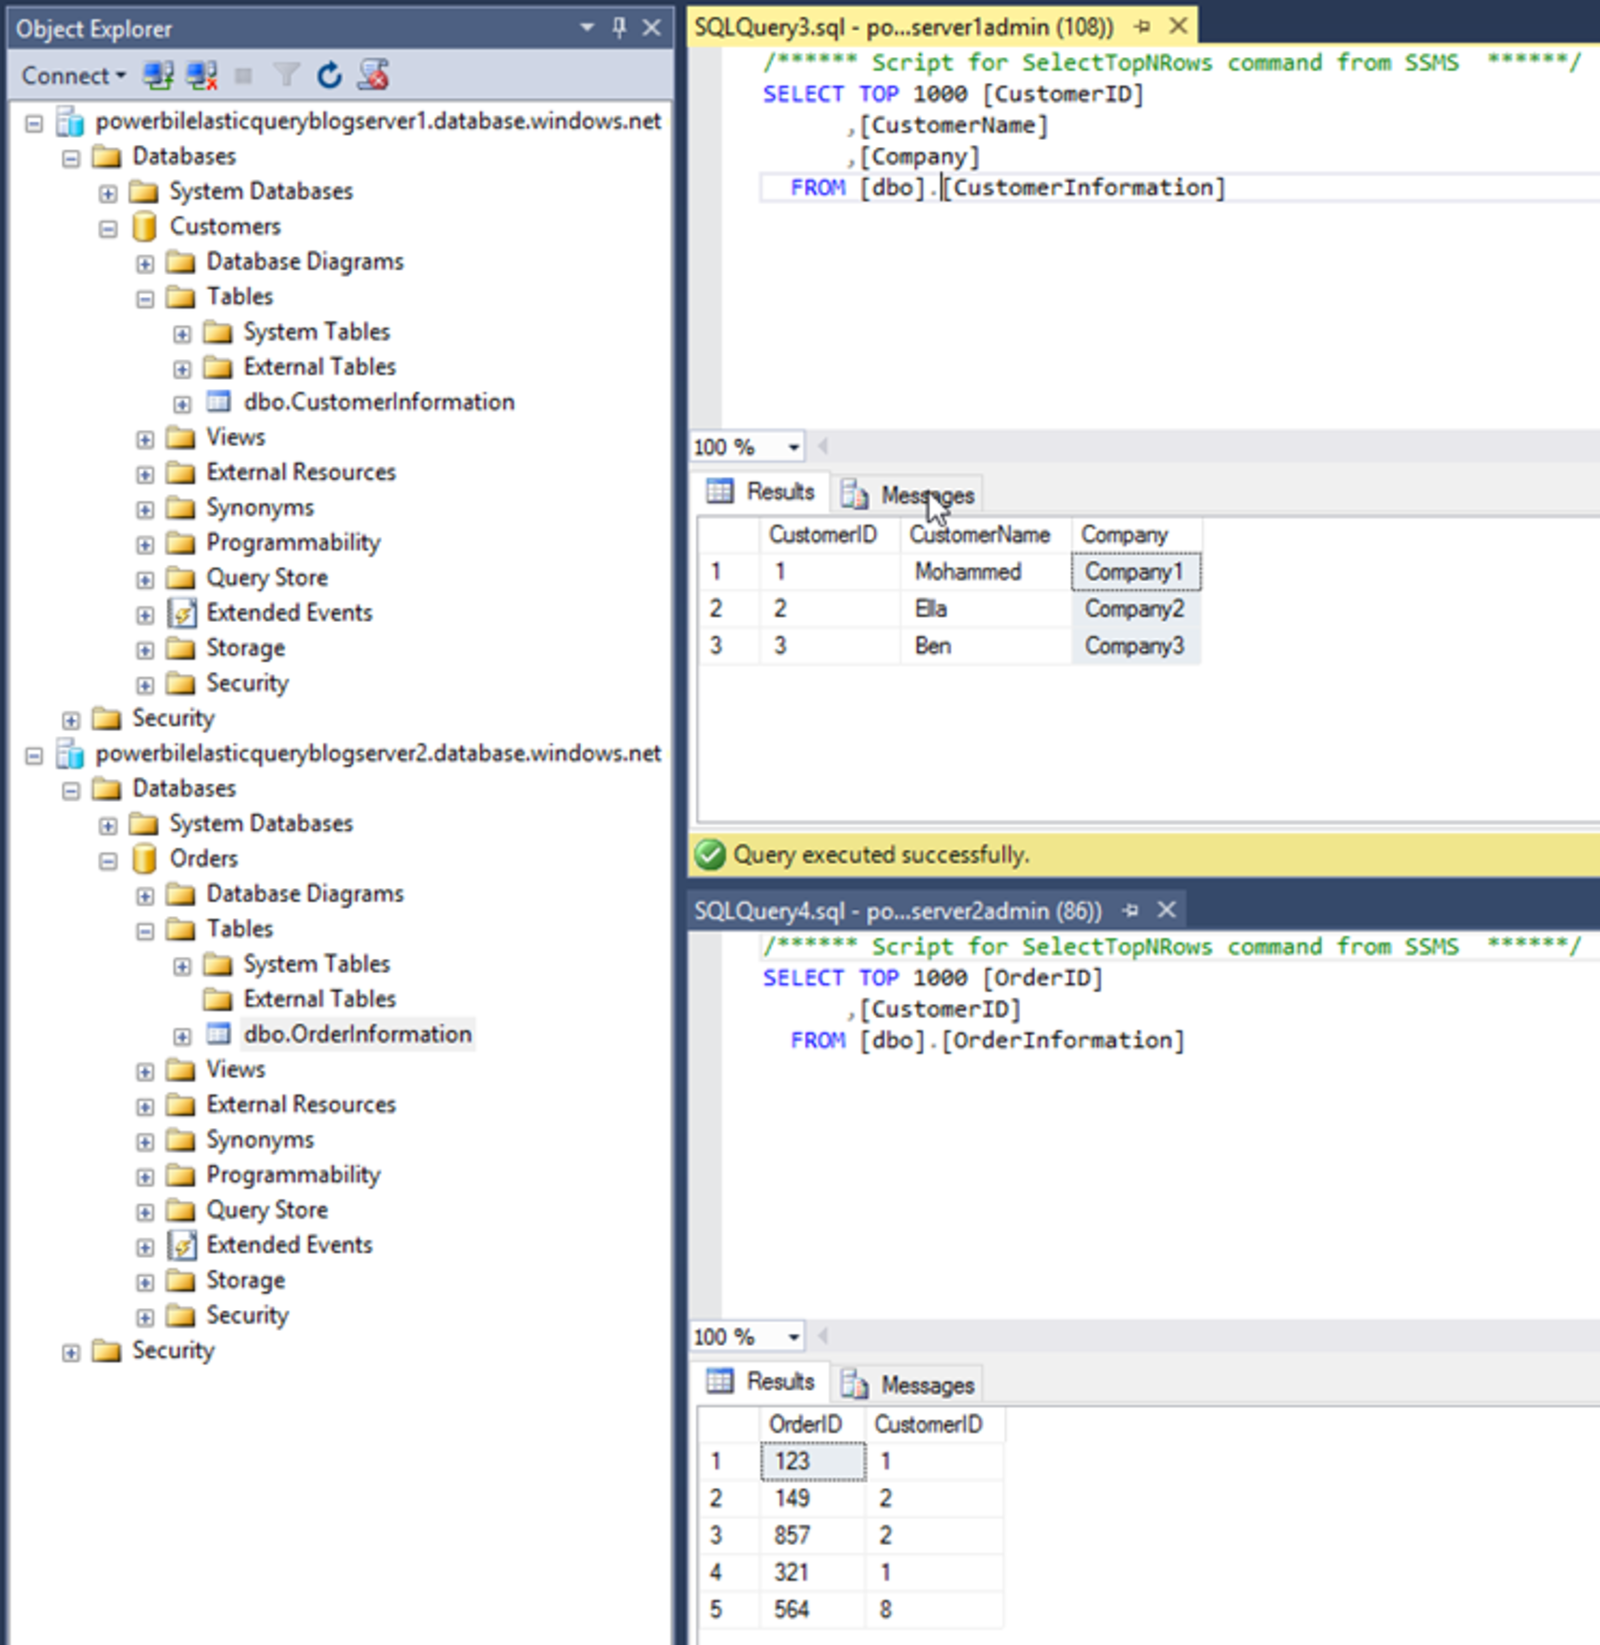This screenshot has width=1600, height=1645.
Task: Select the Mohammed customer name cell
Action: click(985, 572)
